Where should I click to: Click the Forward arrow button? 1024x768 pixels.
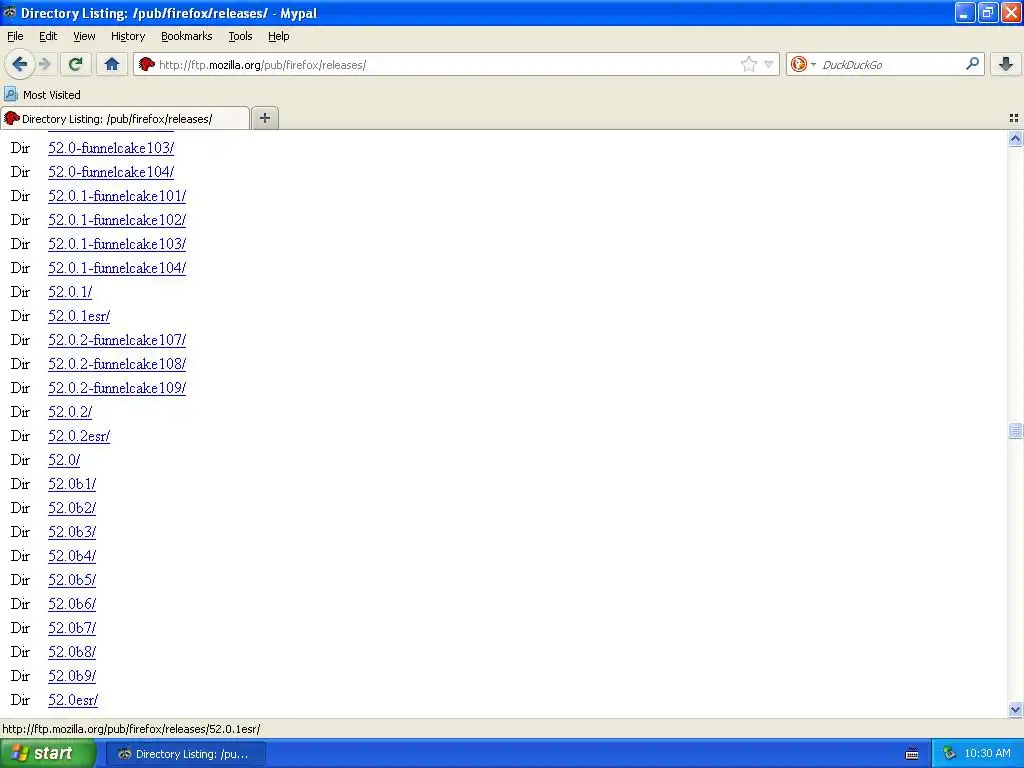tap(44, 64)
